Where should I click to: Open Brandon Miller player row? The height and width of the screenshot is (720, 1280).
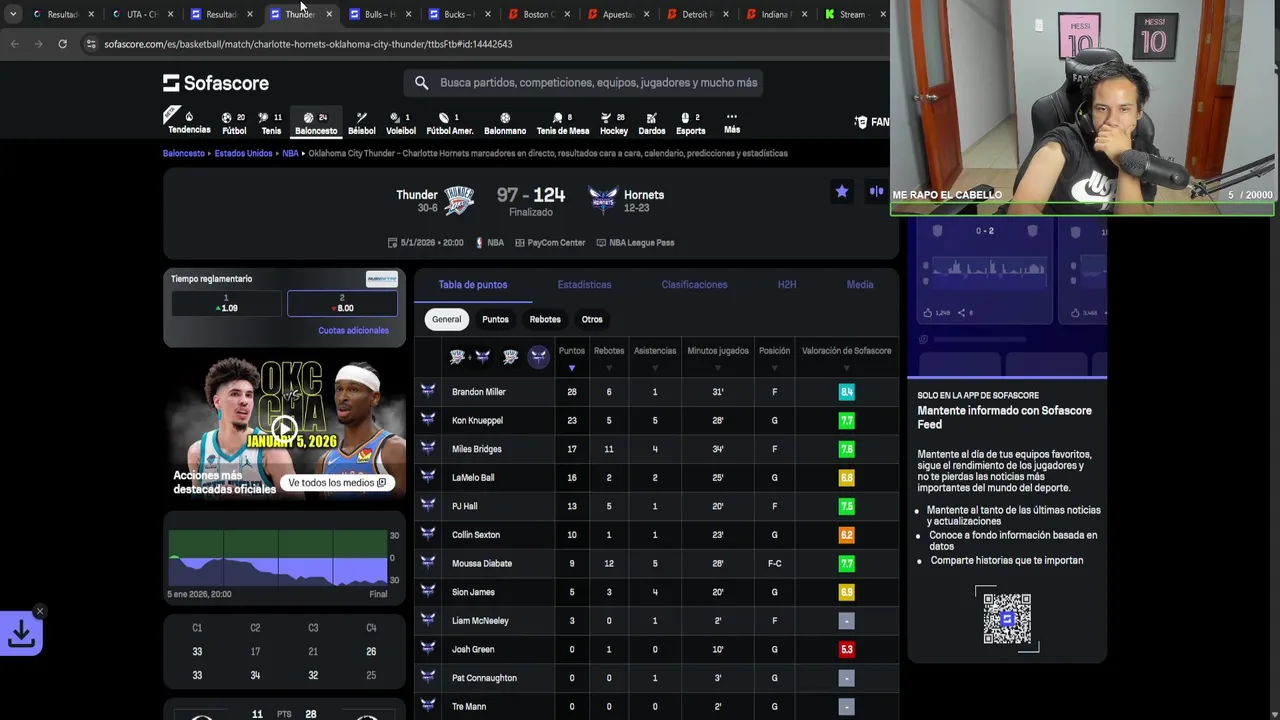(655, 392)
